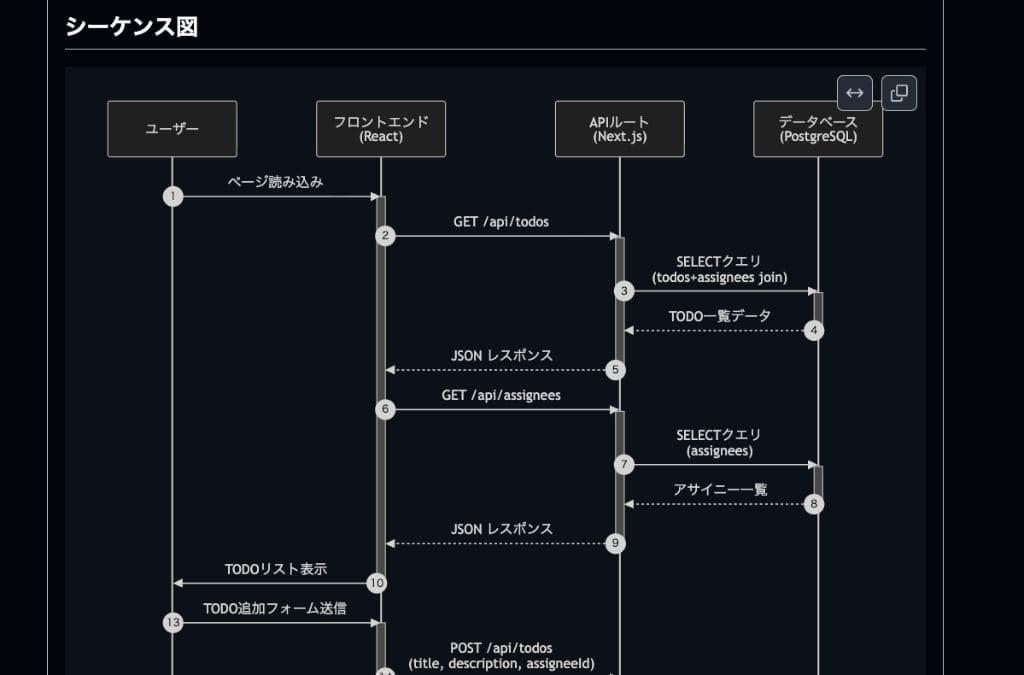Click the SELECTクエリ (todos+assignees join) label
This screenshot has width=1024, height=675.
coord(717,269)
